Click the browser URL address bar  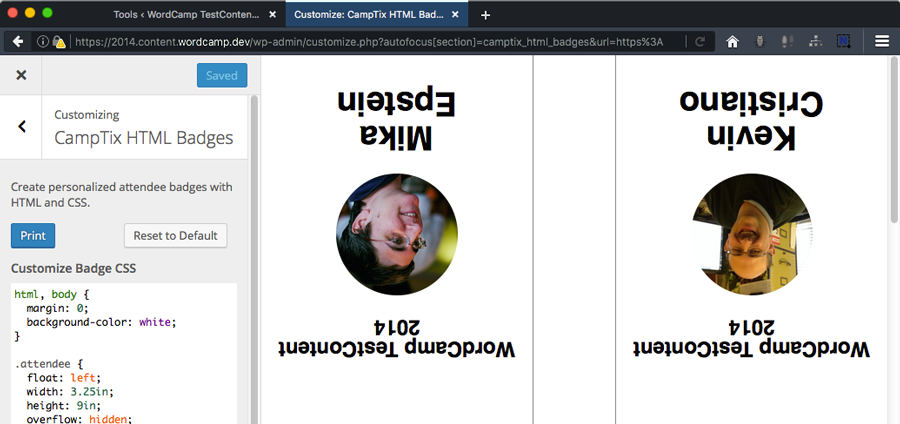coord(367,42)
